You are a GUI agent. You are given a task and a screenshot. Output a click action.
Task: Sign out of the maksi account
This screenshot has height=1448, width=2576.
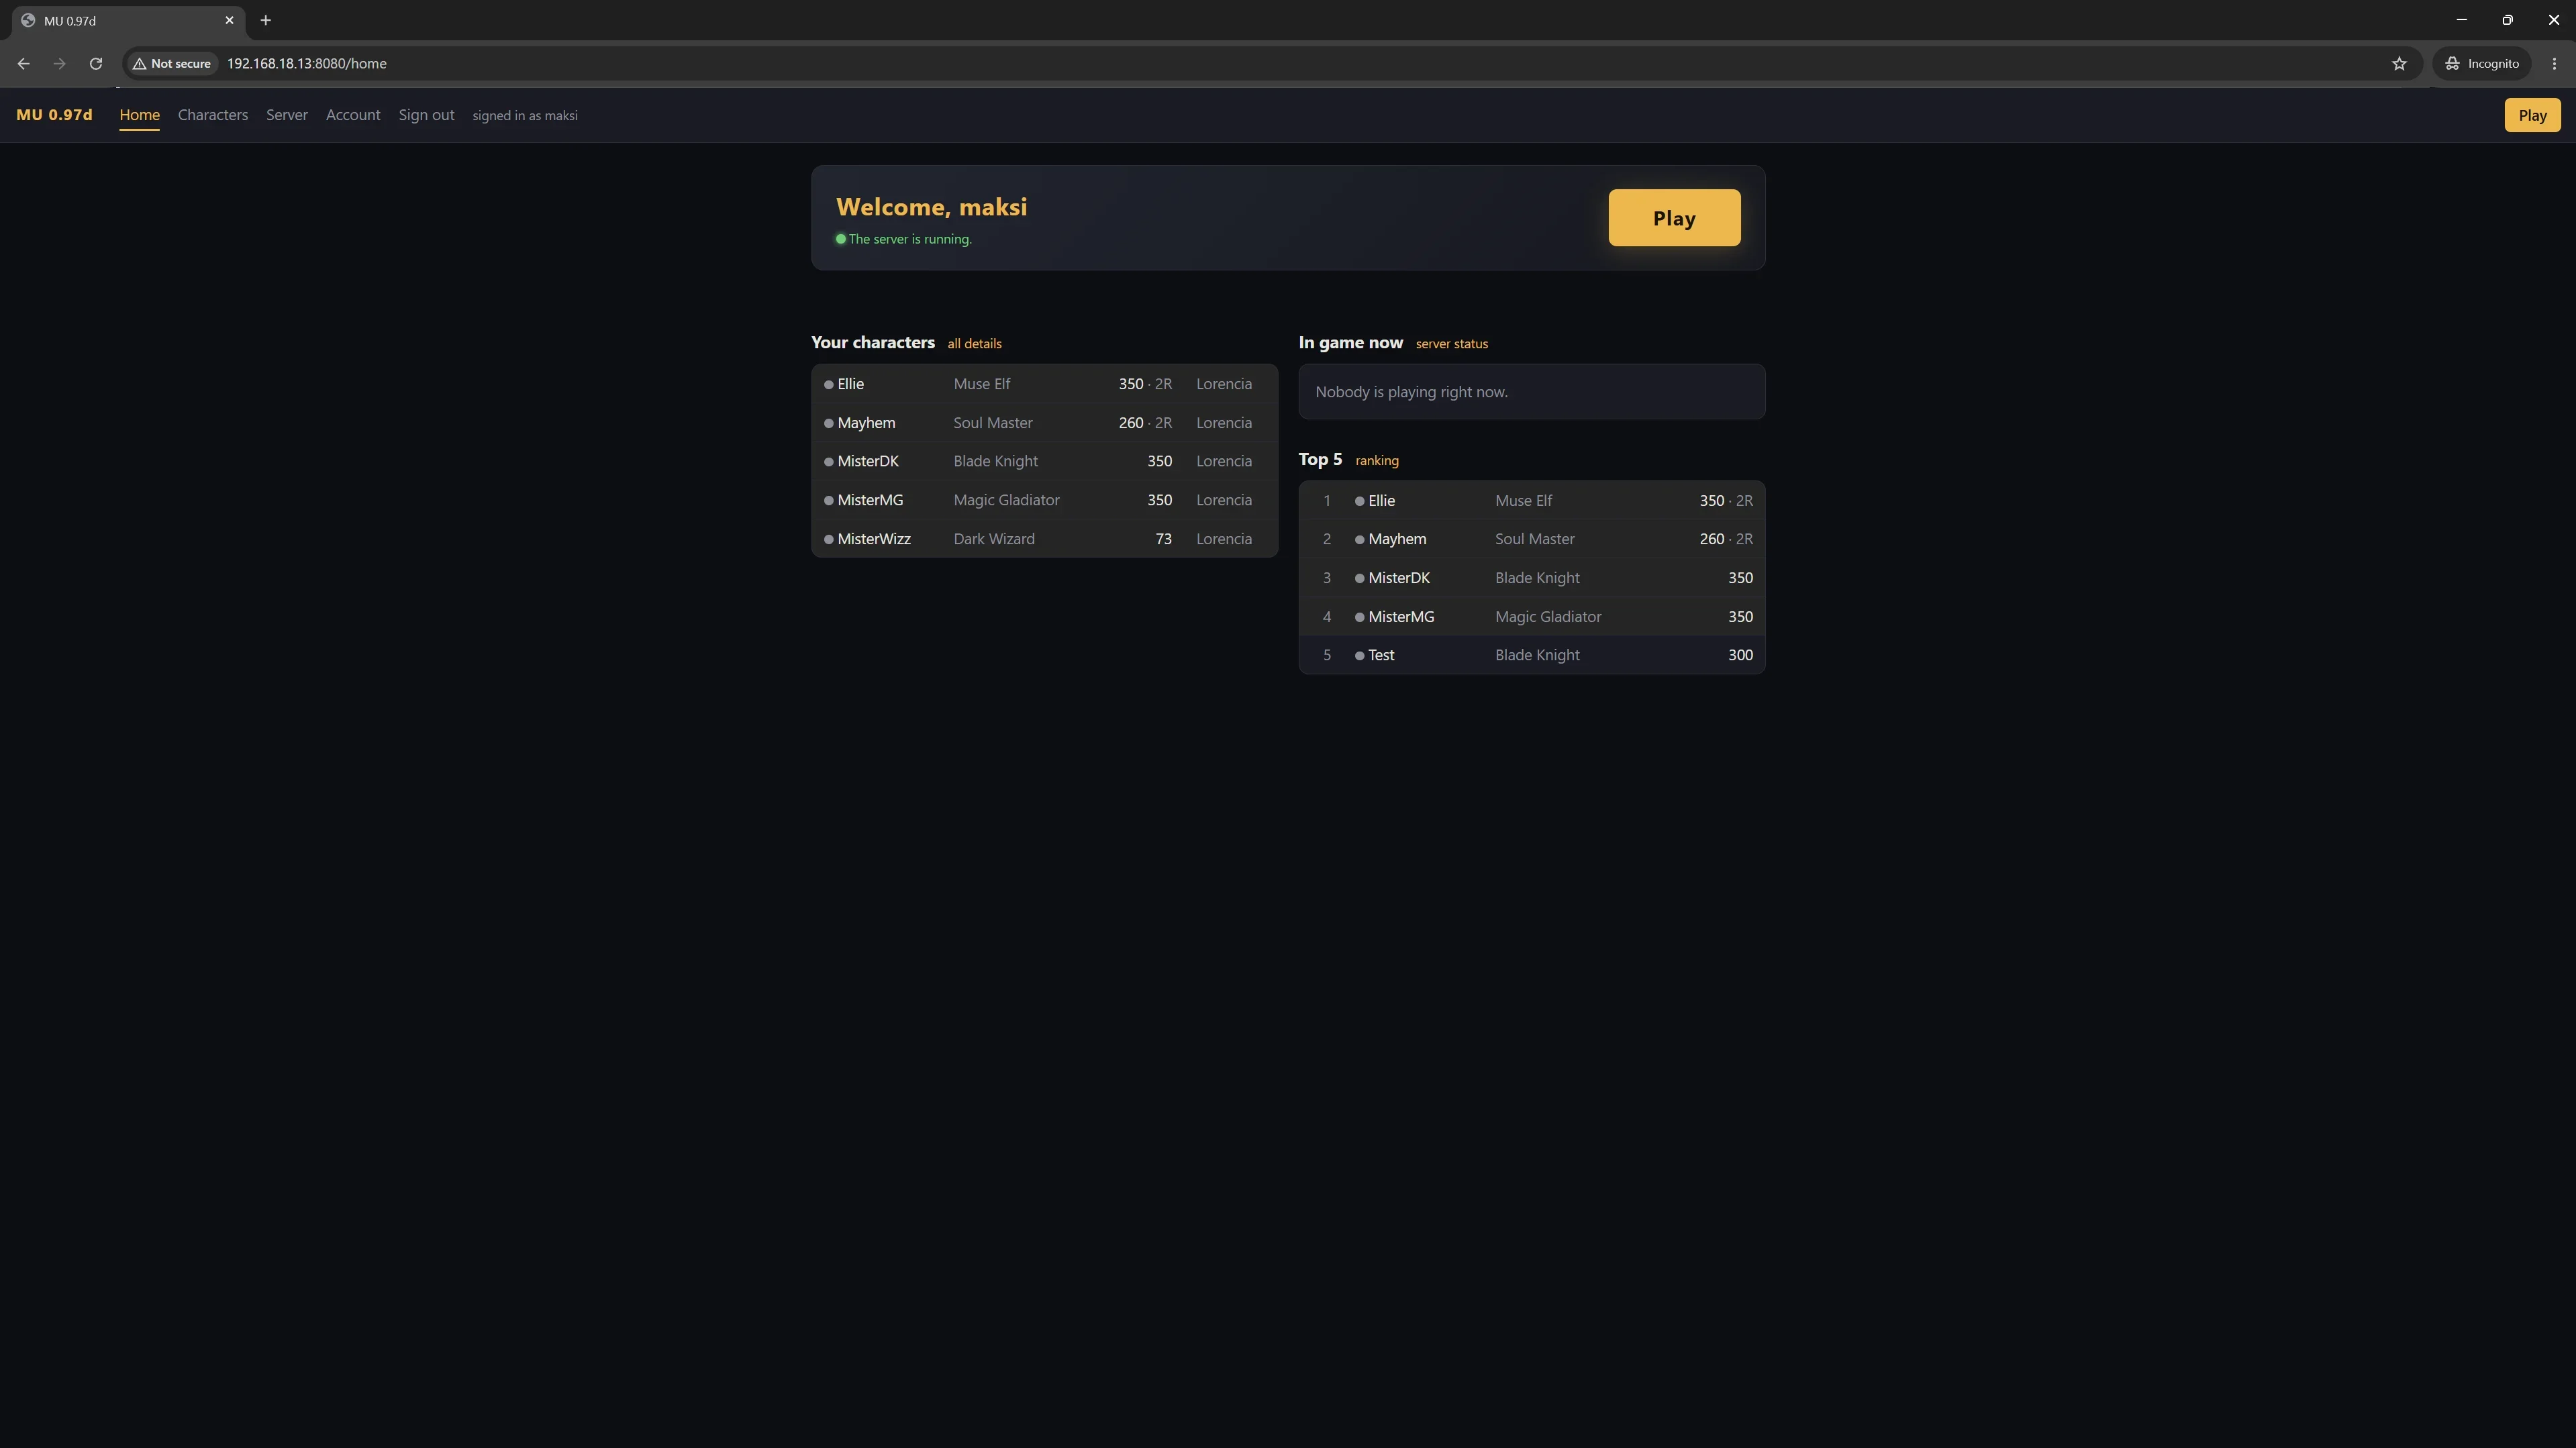(426, 115)
